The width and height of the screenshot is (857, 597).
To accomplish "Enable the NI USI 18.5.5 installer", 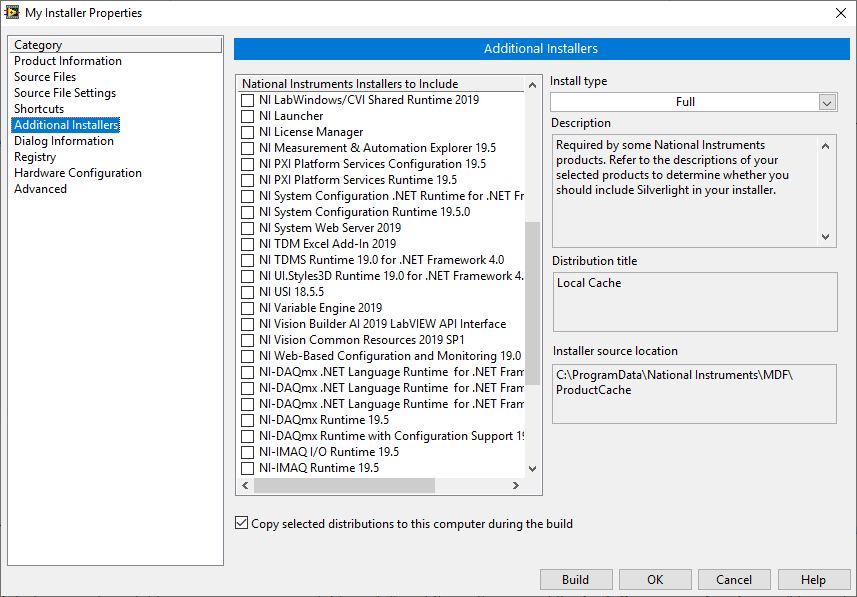I will pos(248,292).
